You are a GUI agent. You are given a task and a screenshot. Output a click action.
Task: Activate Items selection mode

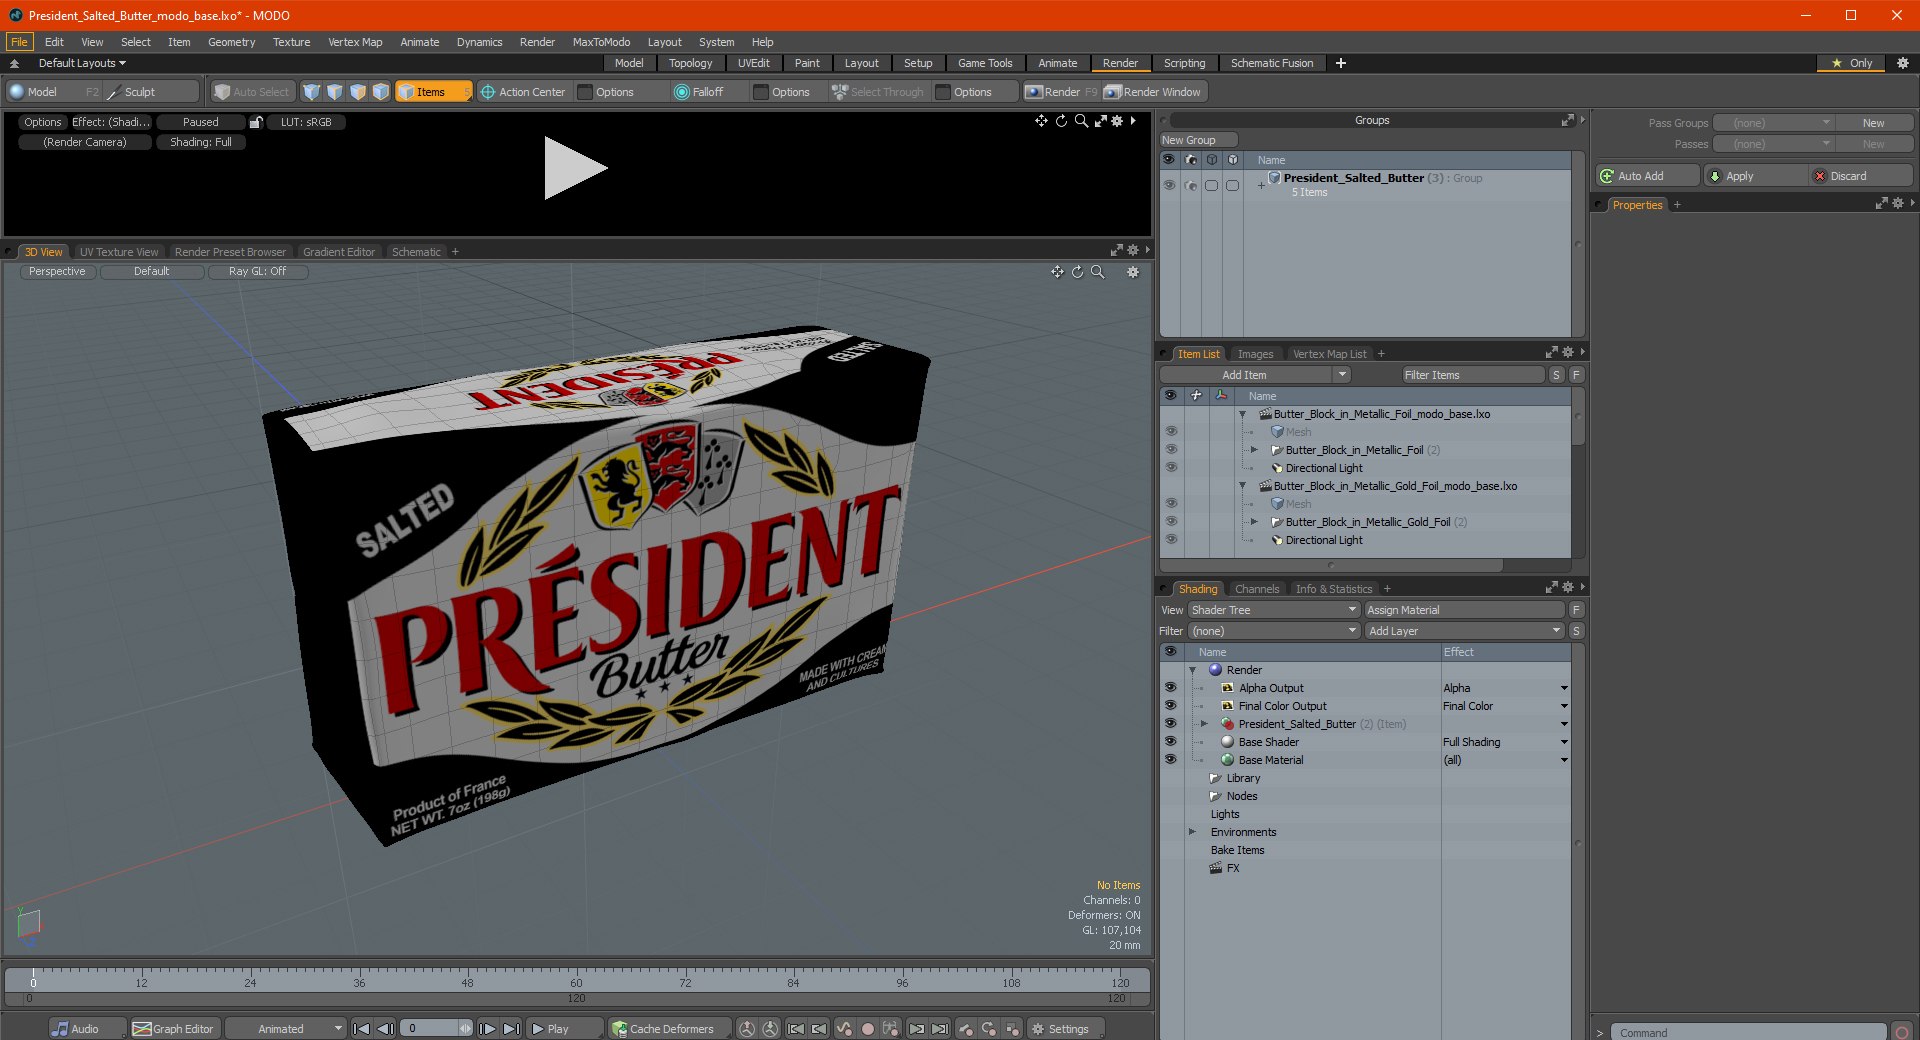click(433, 92)
